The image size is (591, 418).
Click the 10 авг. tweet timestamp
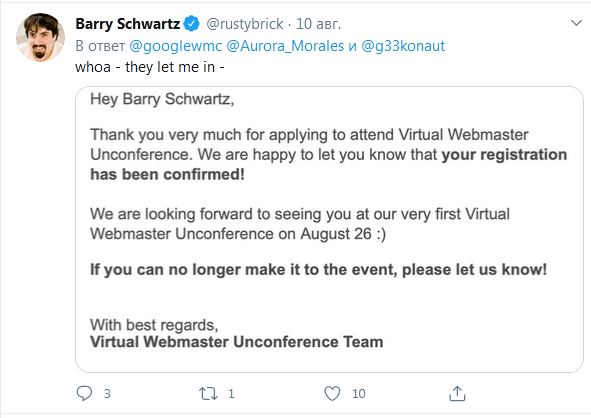[318, 24]
